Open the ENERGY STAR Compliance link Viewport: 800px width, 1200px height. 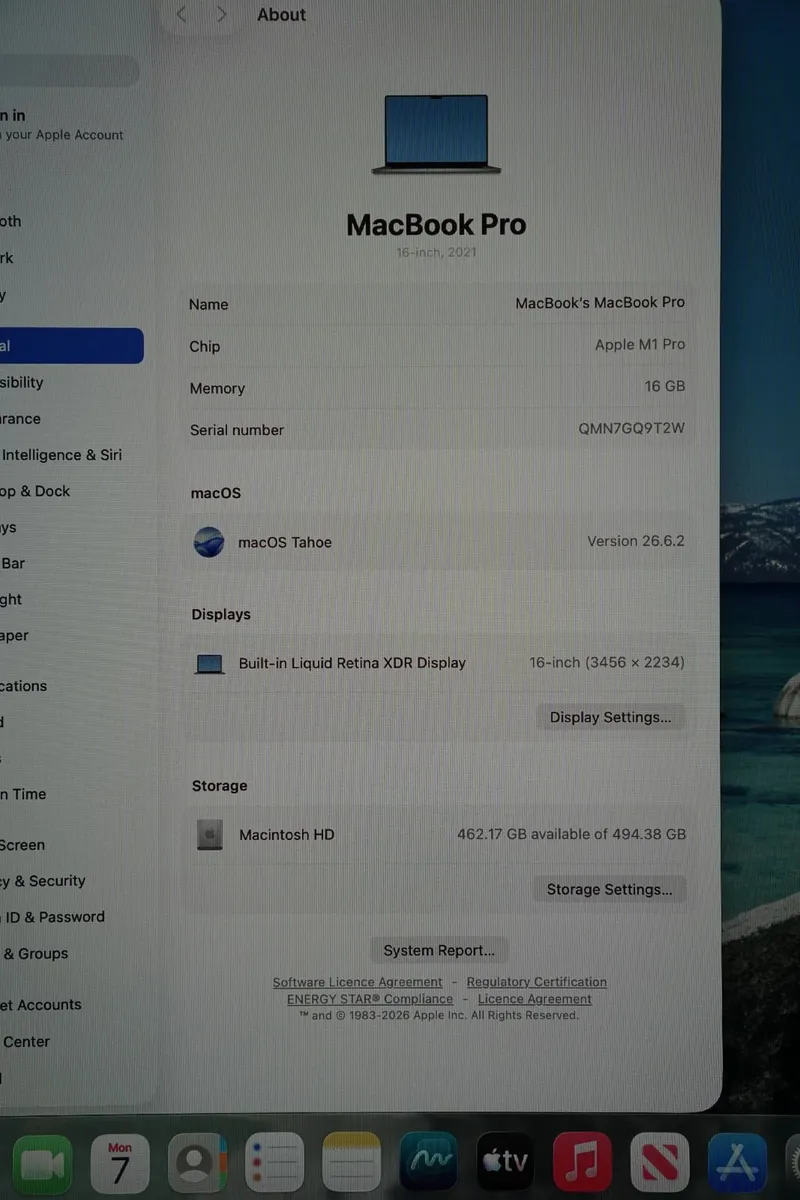370,999
